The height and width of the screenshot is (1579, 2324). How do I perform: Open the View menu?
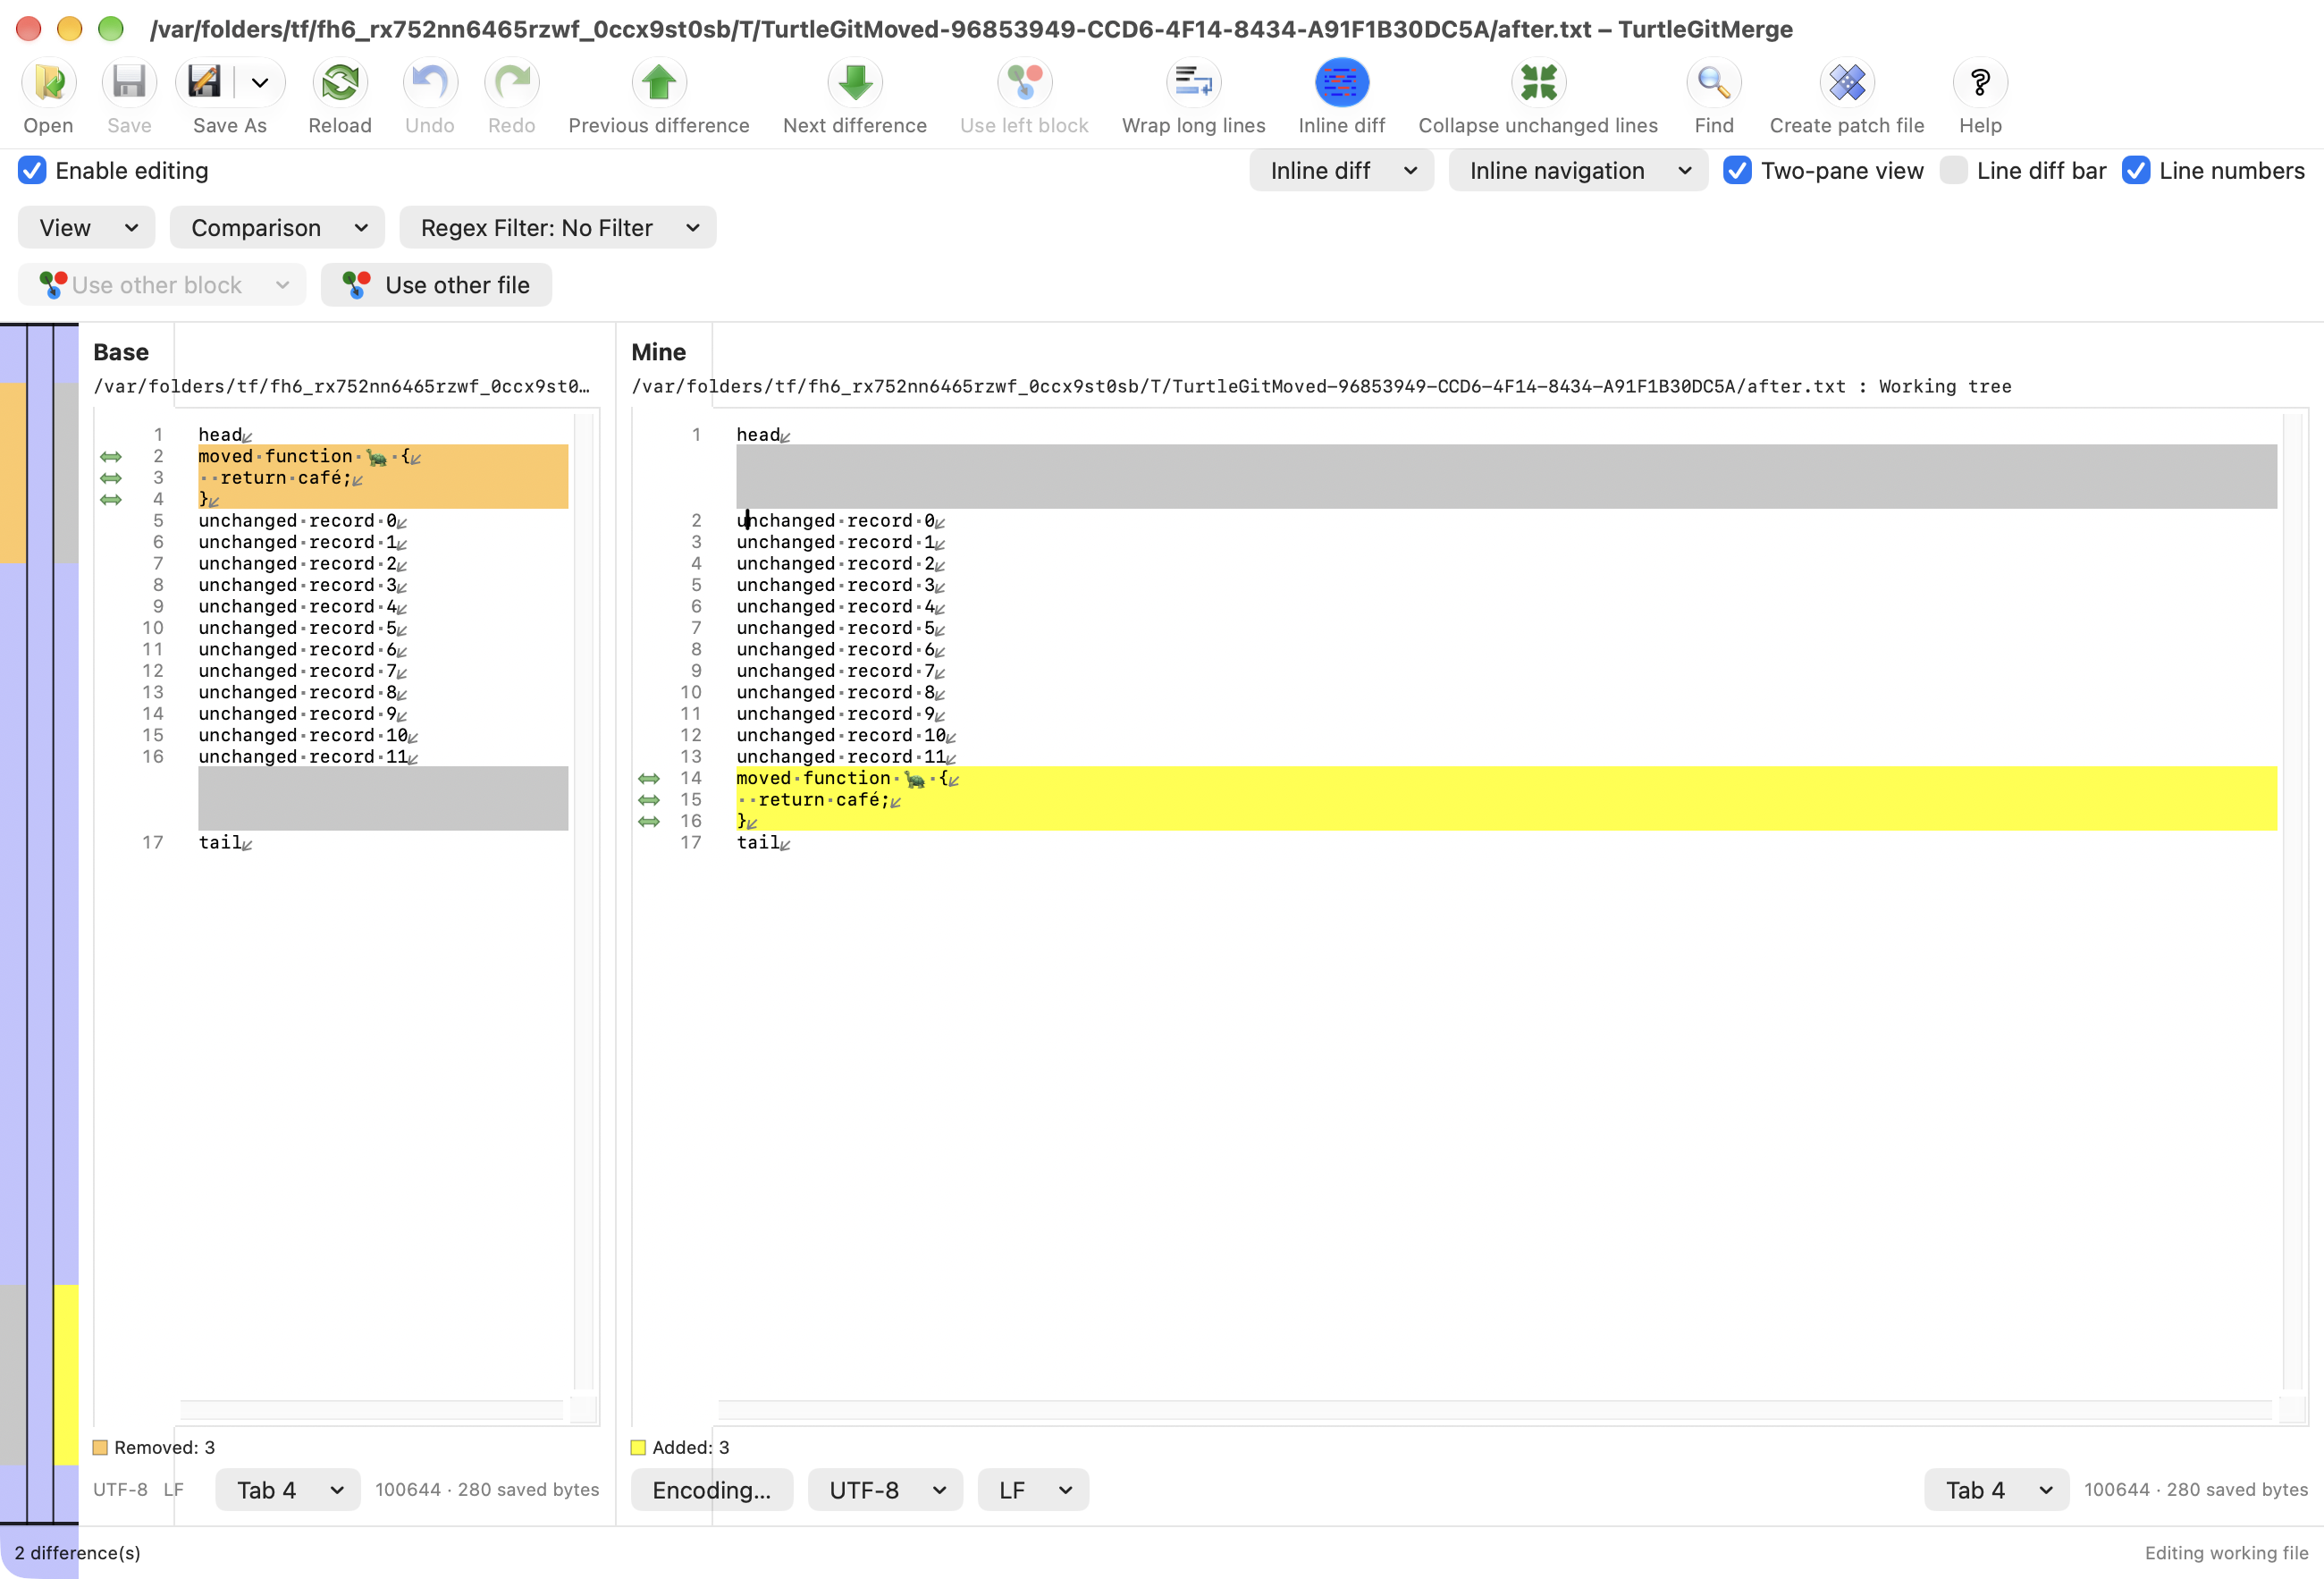(x=86, y=228)
